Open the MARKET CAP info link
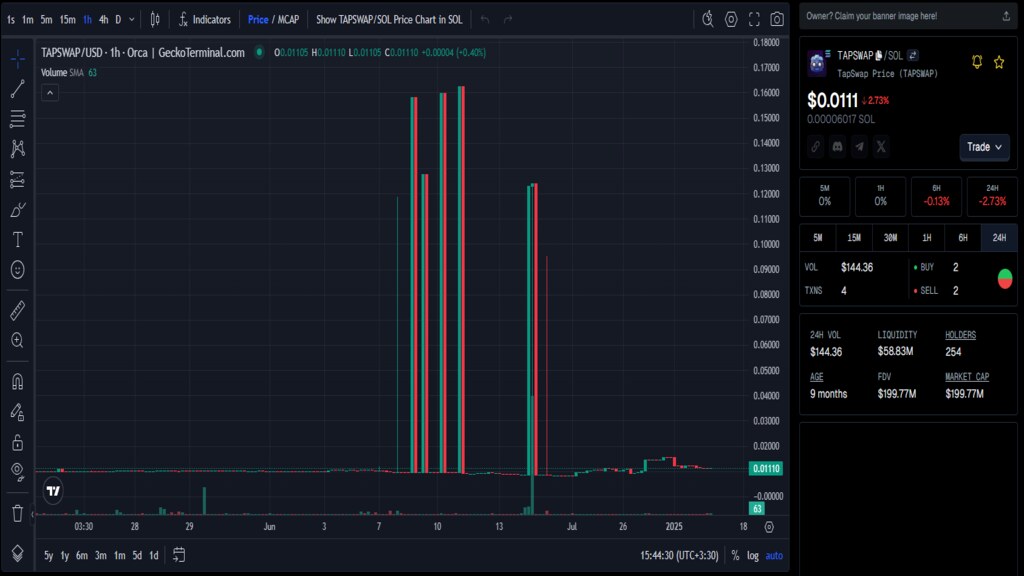Viewport: 1024px width, 576px height. (967, 377)
